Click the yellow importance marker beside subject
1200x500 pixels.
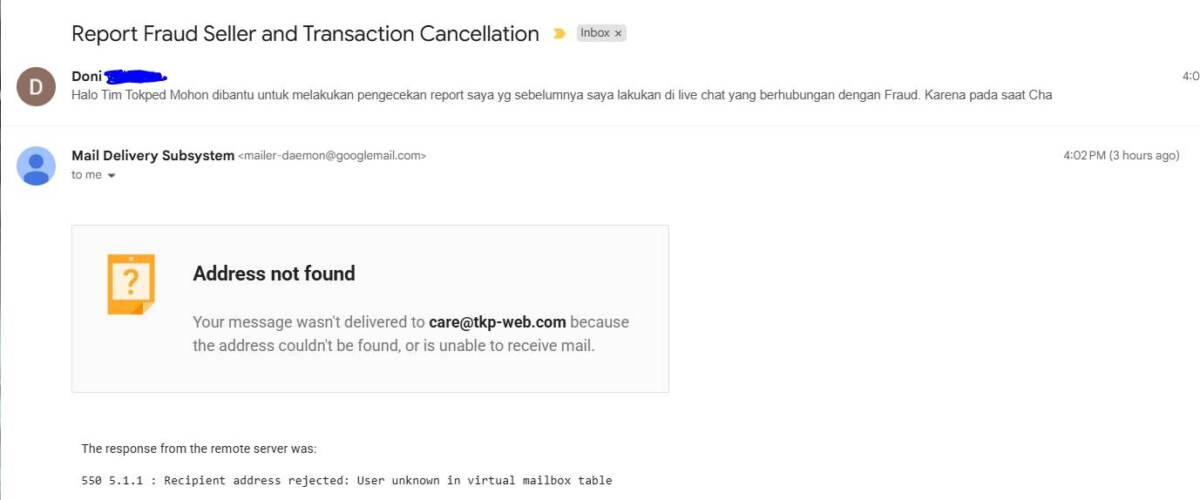click(x=560, y=34)
